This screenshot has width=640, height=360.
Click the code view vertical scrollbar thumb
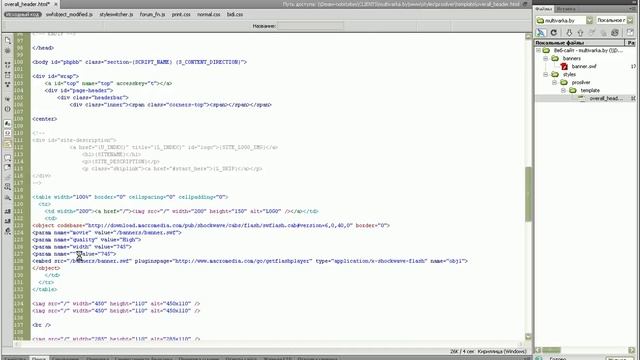[528, 194]
